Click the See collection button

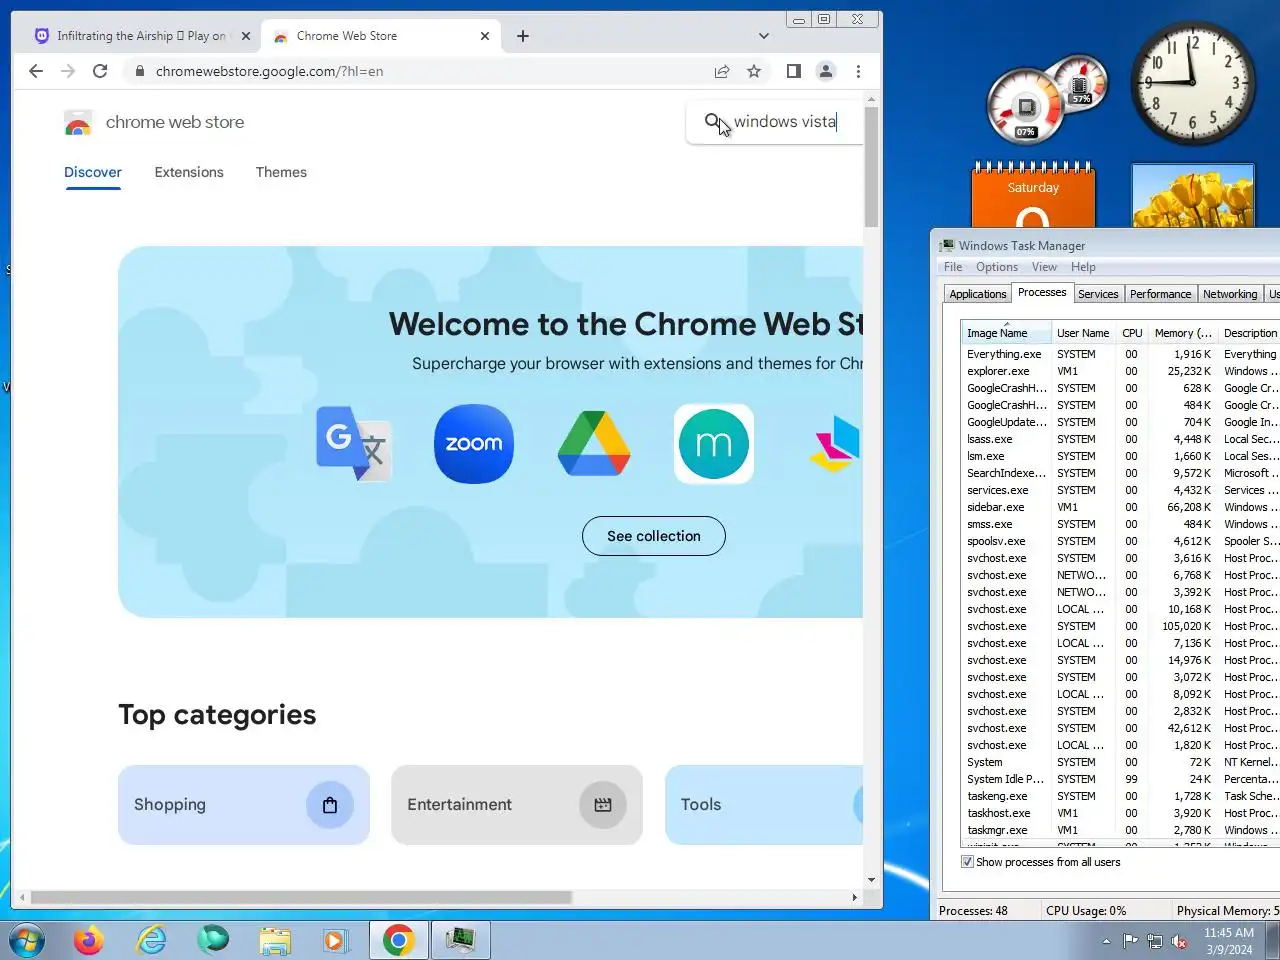tap(654, 536)
